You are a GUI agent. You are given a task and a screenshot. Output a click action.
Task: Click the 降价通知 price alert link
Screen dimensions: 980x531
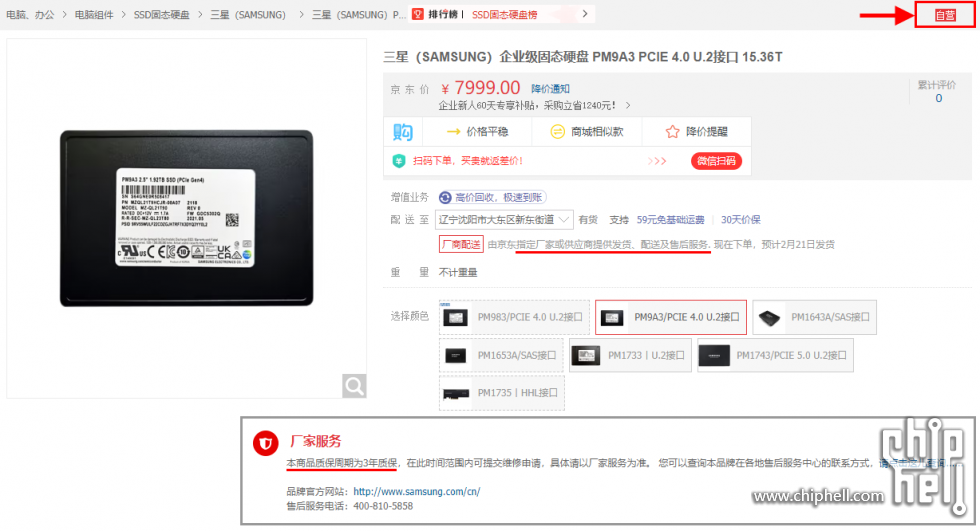550,89
